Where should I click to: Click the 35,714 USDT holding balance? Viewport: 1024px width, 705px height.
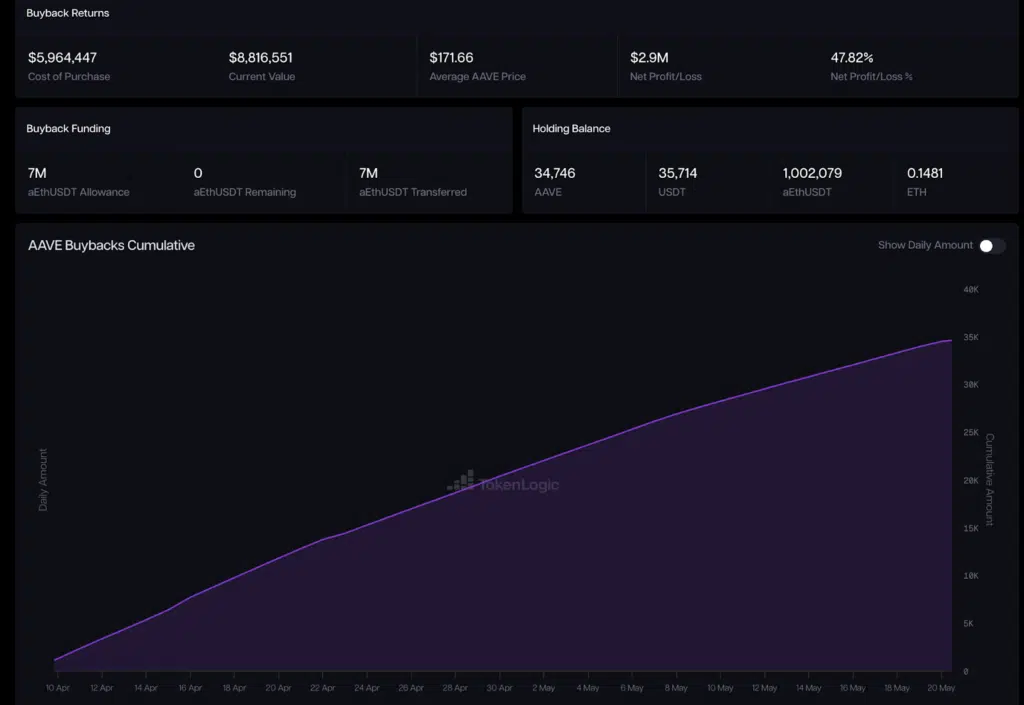point(678,174)
